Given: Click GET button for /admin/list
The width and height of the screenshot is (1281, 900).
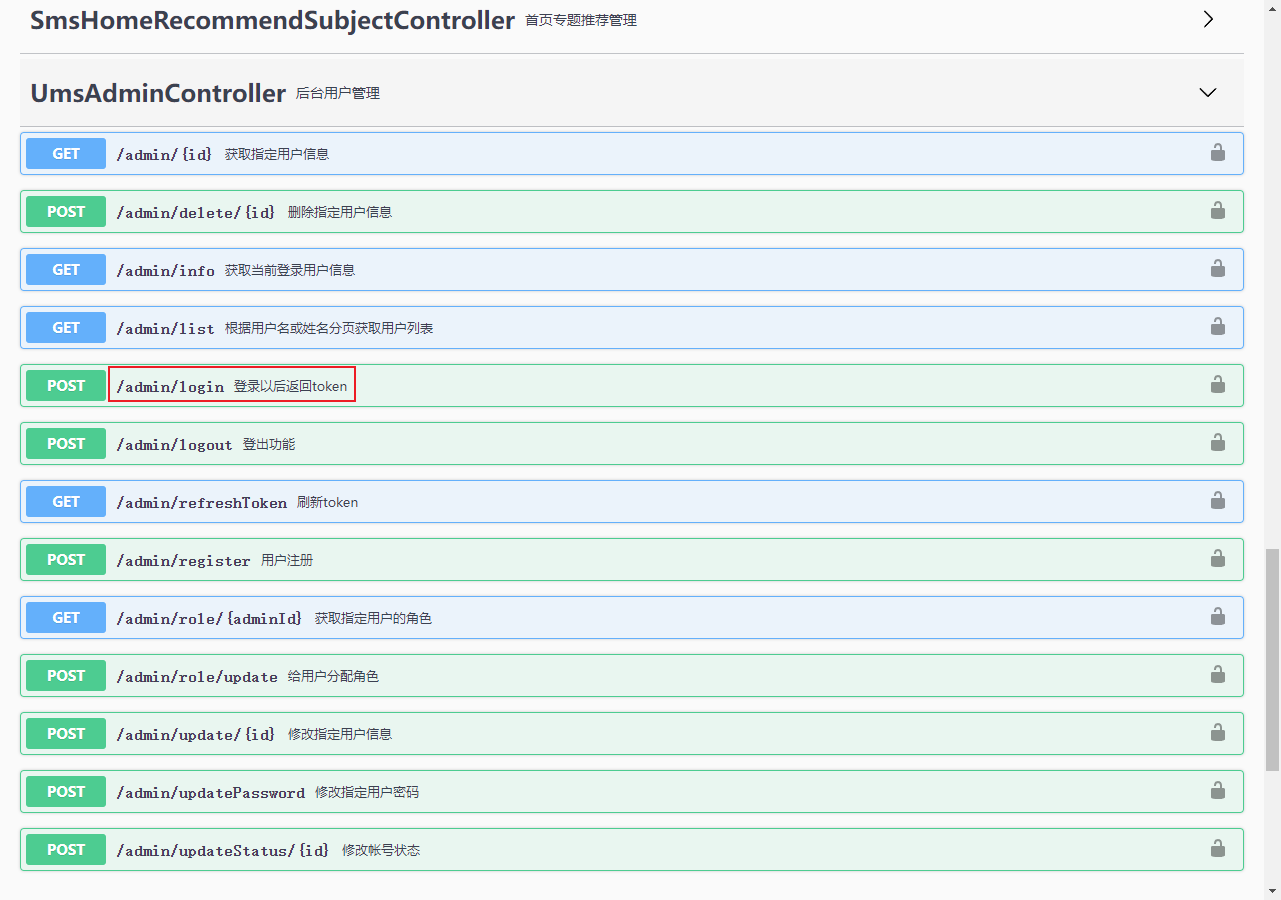Looking at the screenshot, I should tap(66, 328).
